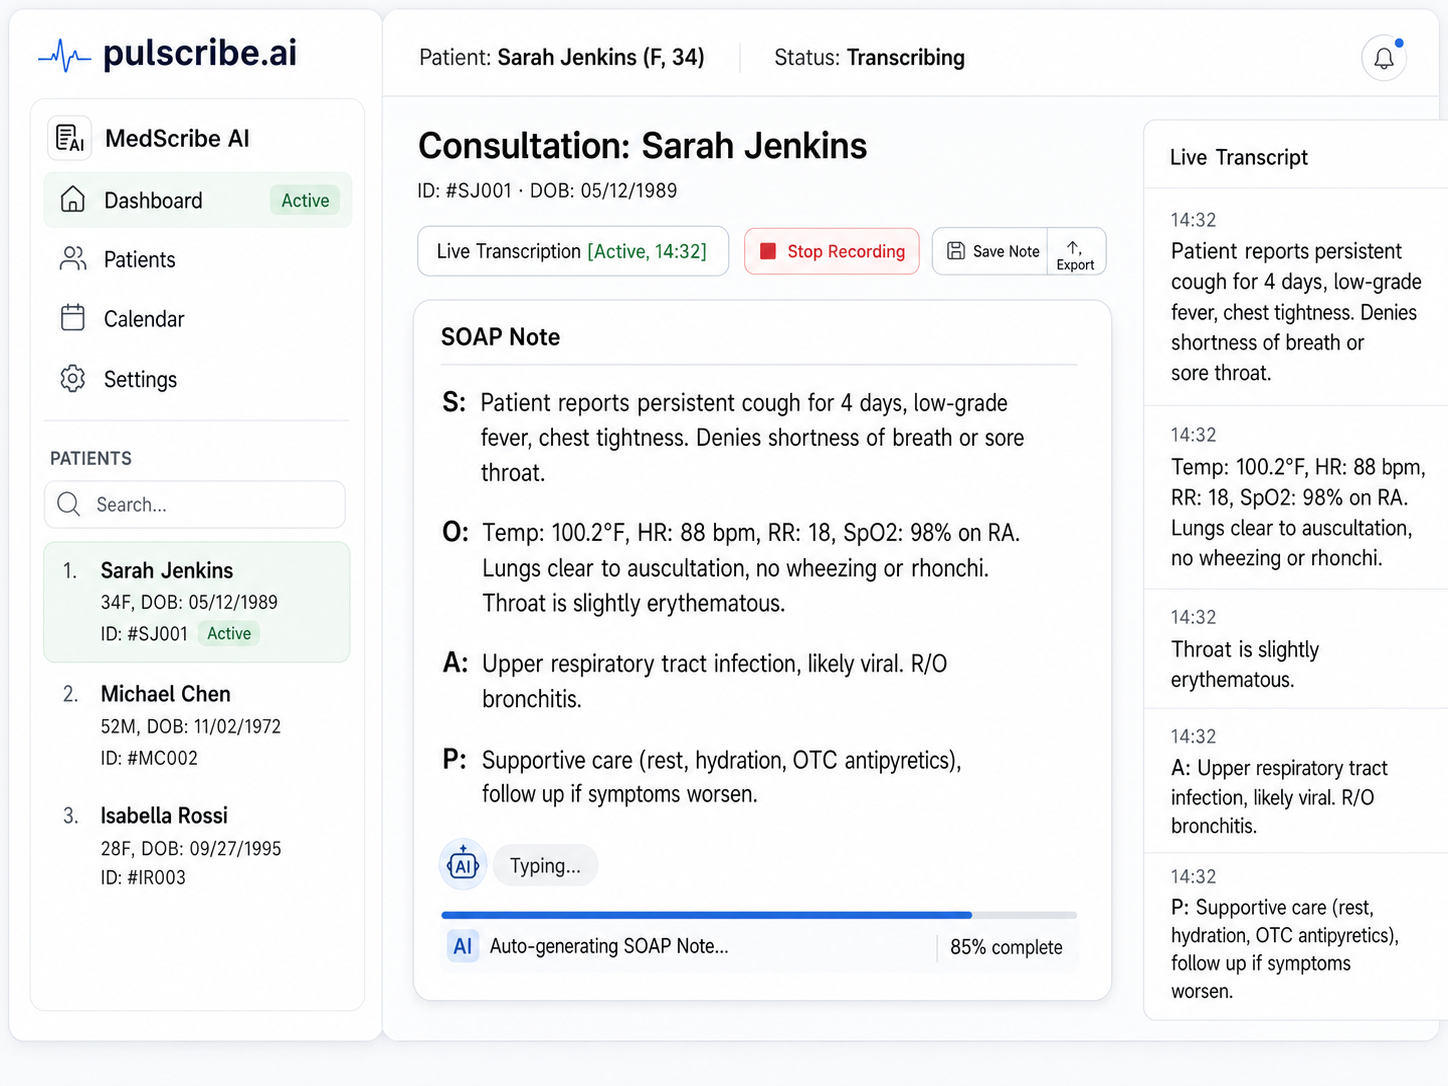Open the Patients people icon
This screenshot has width=1448, height=1086.
pos(72,259)
